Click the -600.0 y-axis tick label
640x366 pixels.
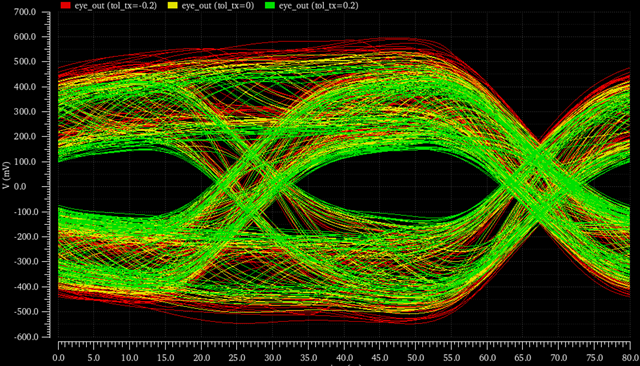pos(25,337)
